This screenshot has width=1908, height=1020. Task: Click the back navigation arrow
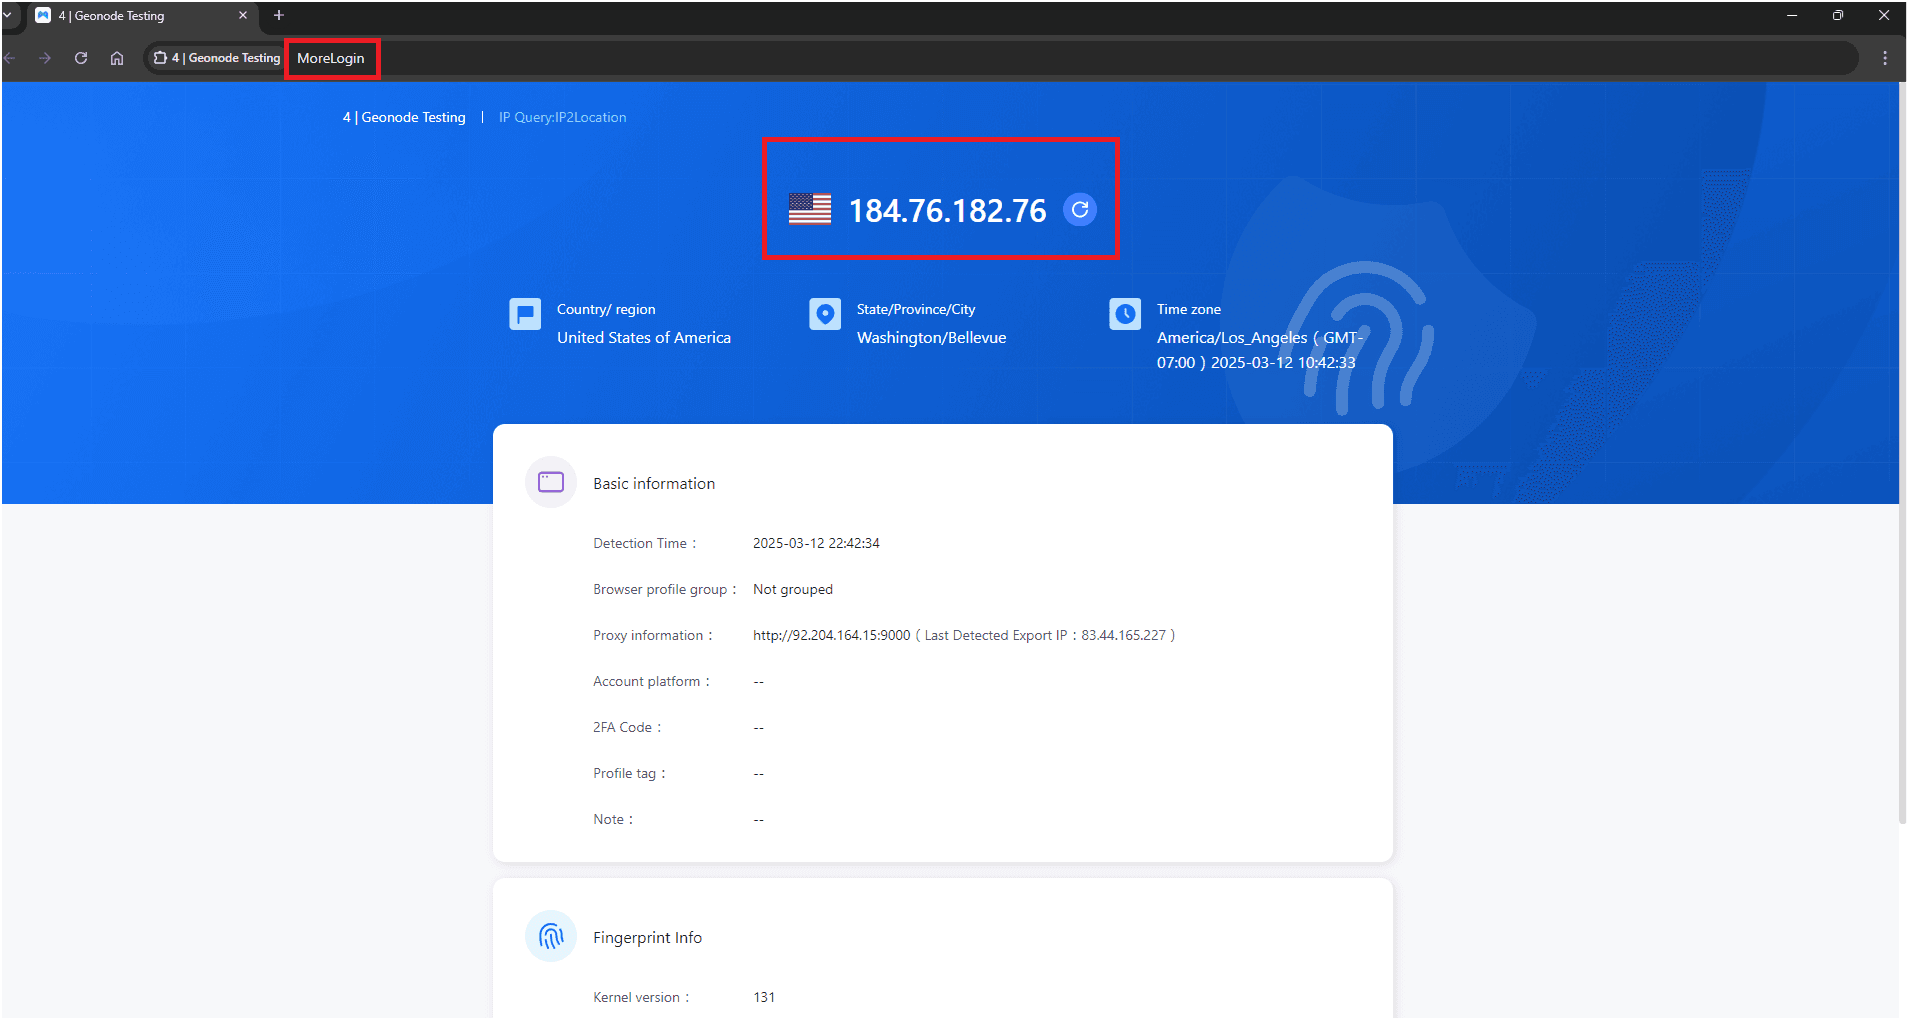point(10,58)
